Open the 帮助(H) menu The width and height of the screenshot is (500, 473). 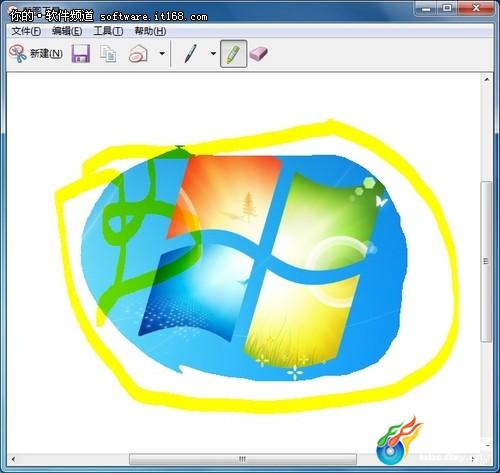[x=150, y=31]
